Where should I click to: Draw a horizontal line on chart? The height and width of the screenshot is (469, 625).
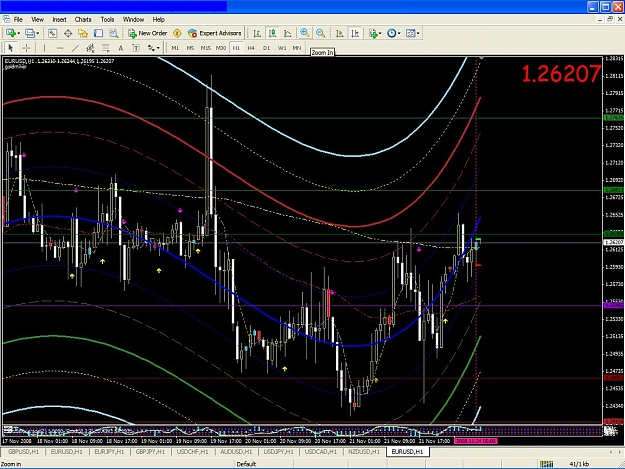click(x=60, y=48)
